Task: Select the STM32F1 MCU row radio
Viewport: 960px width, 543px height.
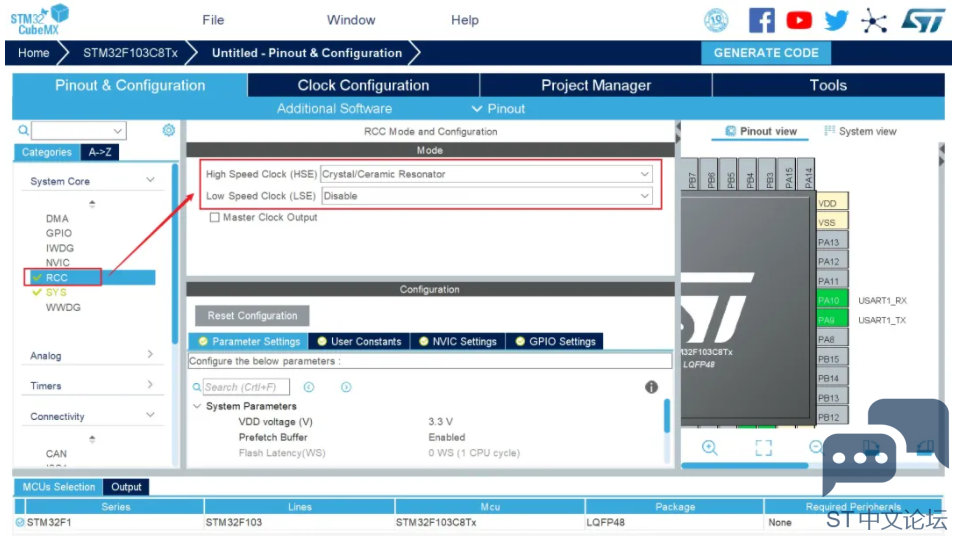Action: [20, 522]
